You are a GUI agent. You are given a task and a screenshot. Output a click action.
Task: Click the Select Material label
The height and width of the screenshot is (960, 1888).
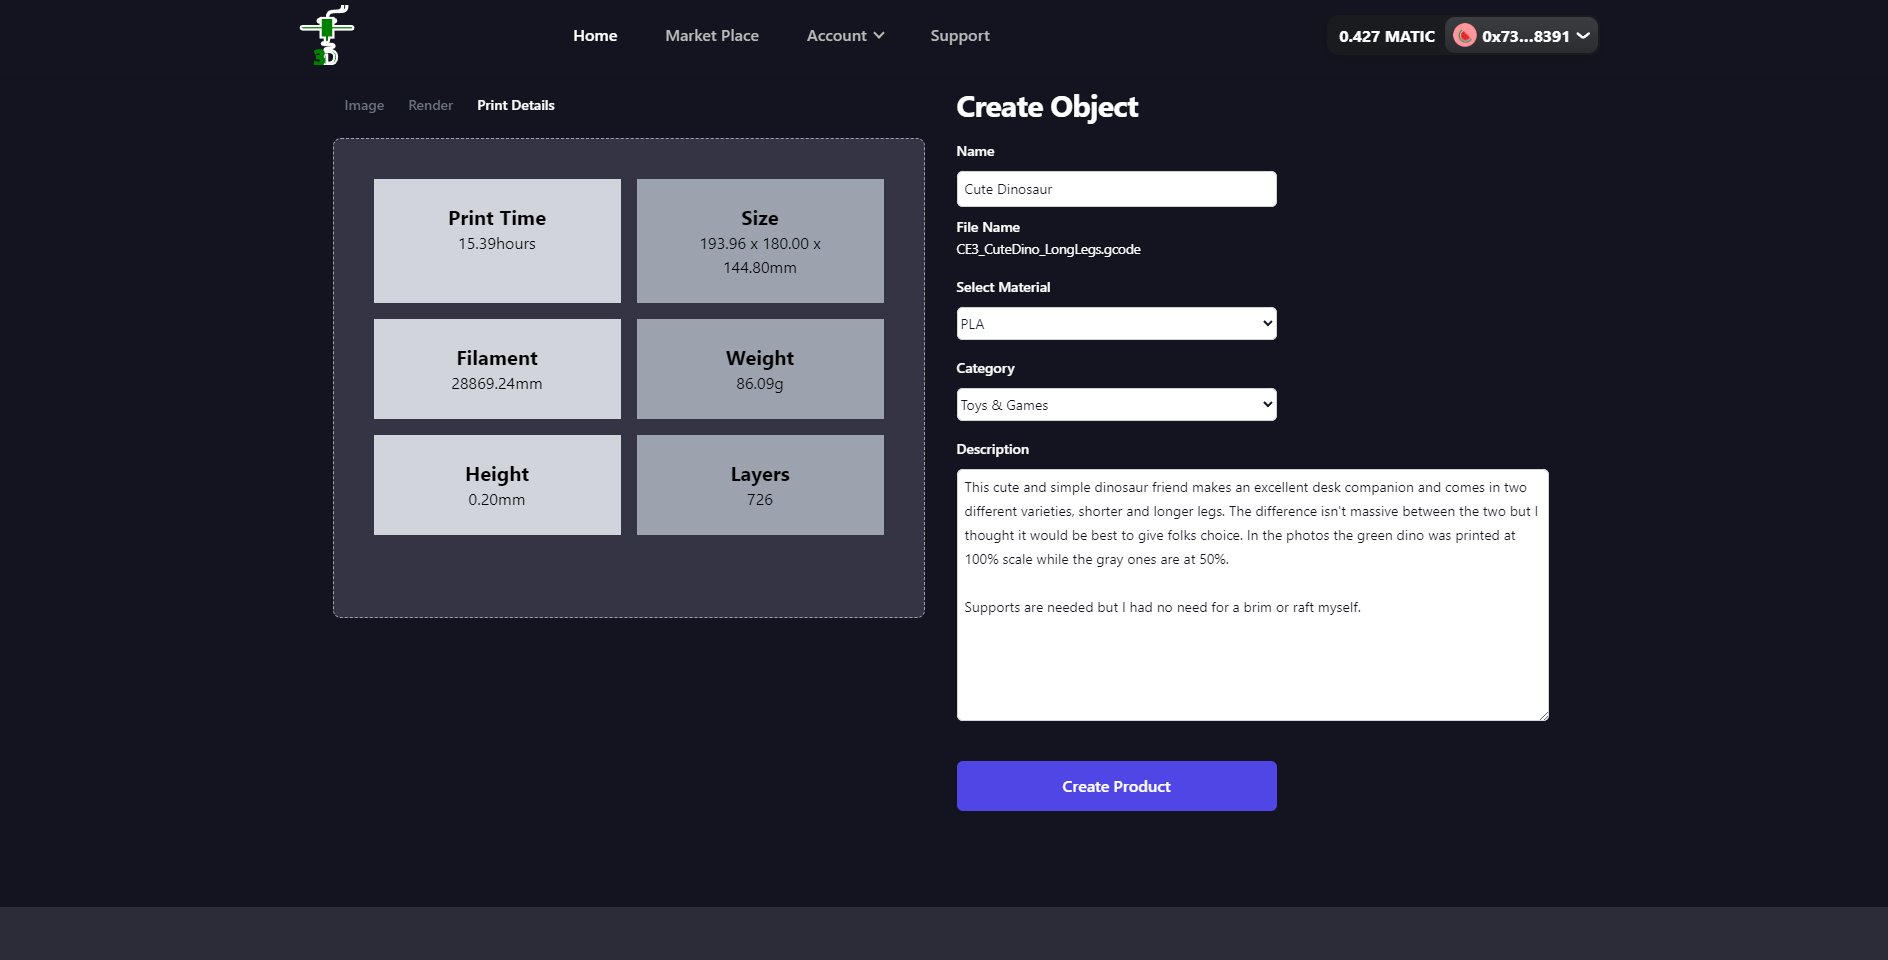coord(1003,287)
